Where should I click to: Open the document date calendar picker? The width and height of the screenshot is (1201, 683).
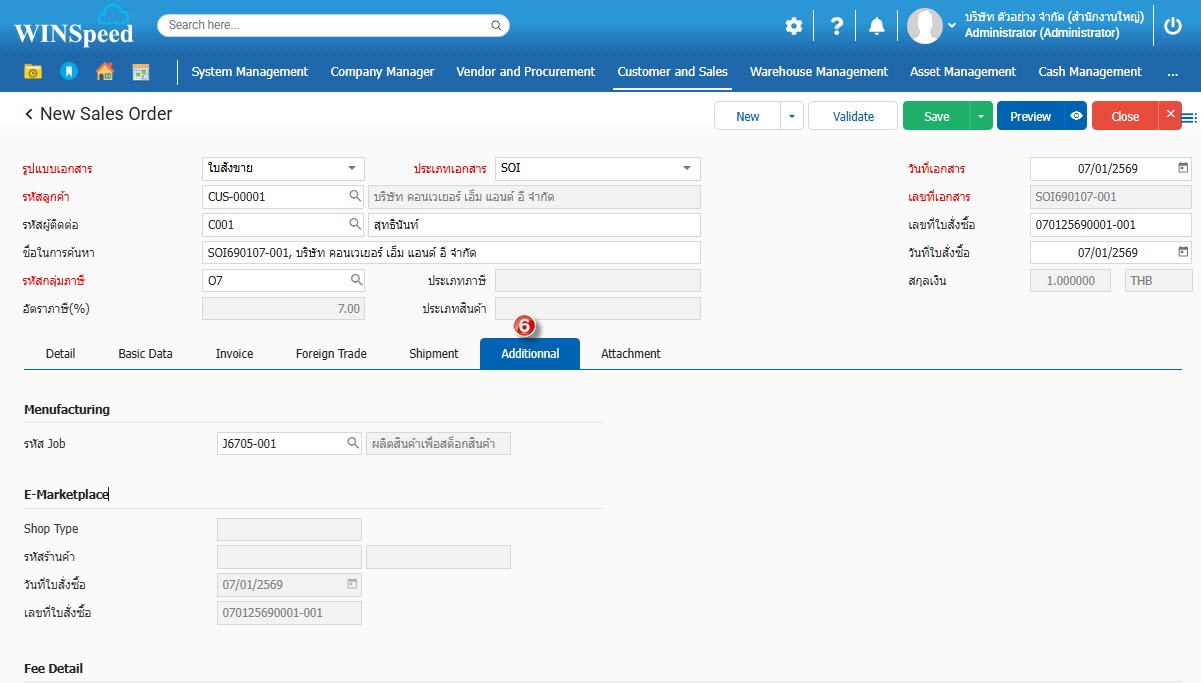[x=1183, y=168]
